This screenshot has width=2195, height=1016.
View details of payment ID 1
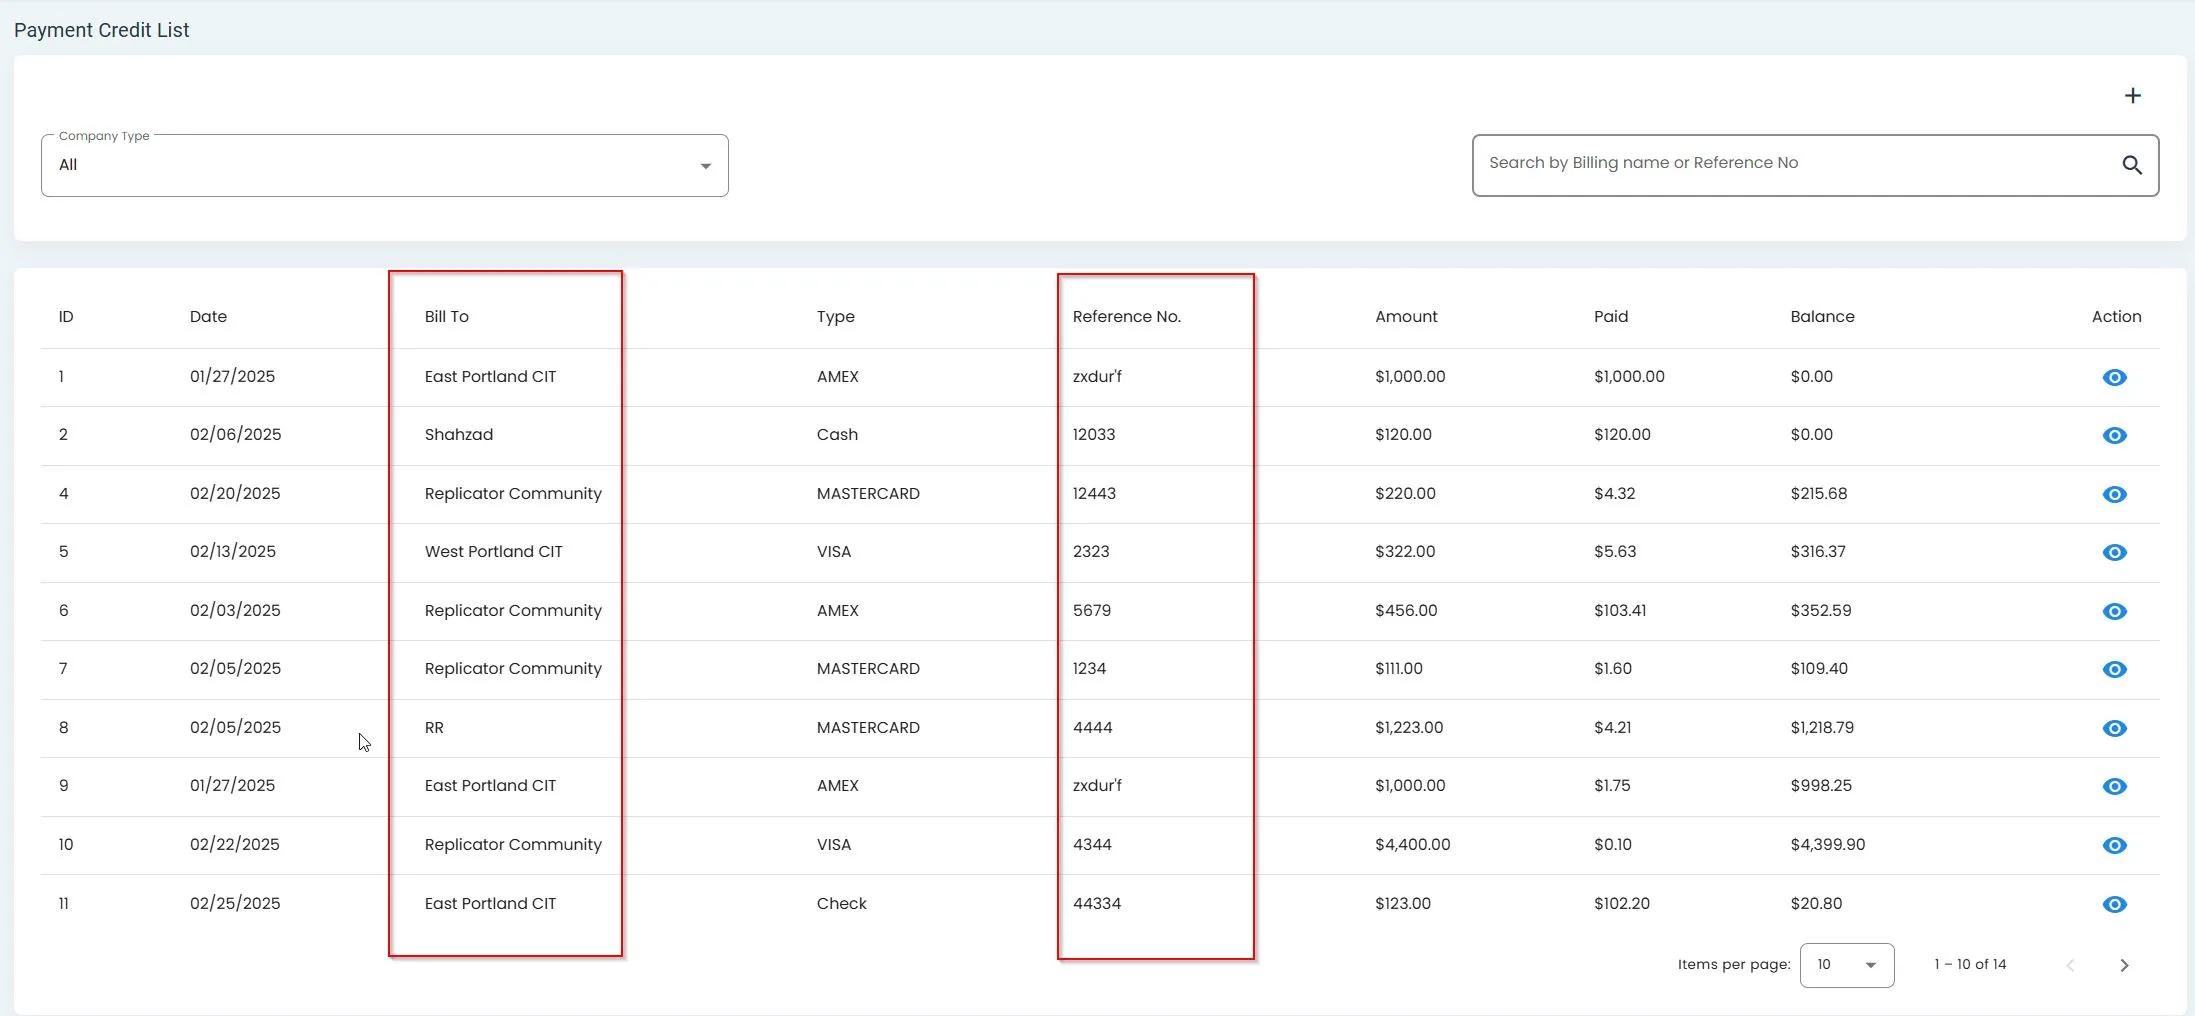click(x=2114, y=377)
